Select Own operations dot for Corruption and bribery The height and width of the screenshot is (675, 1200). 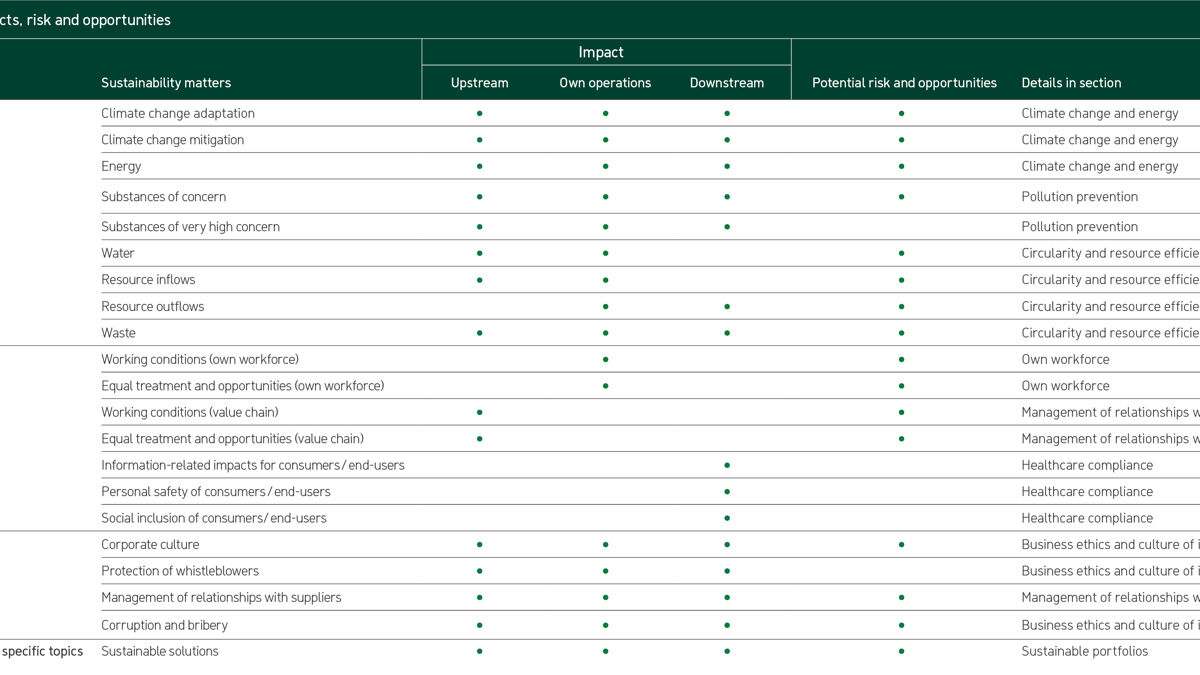tap(605, 625)
